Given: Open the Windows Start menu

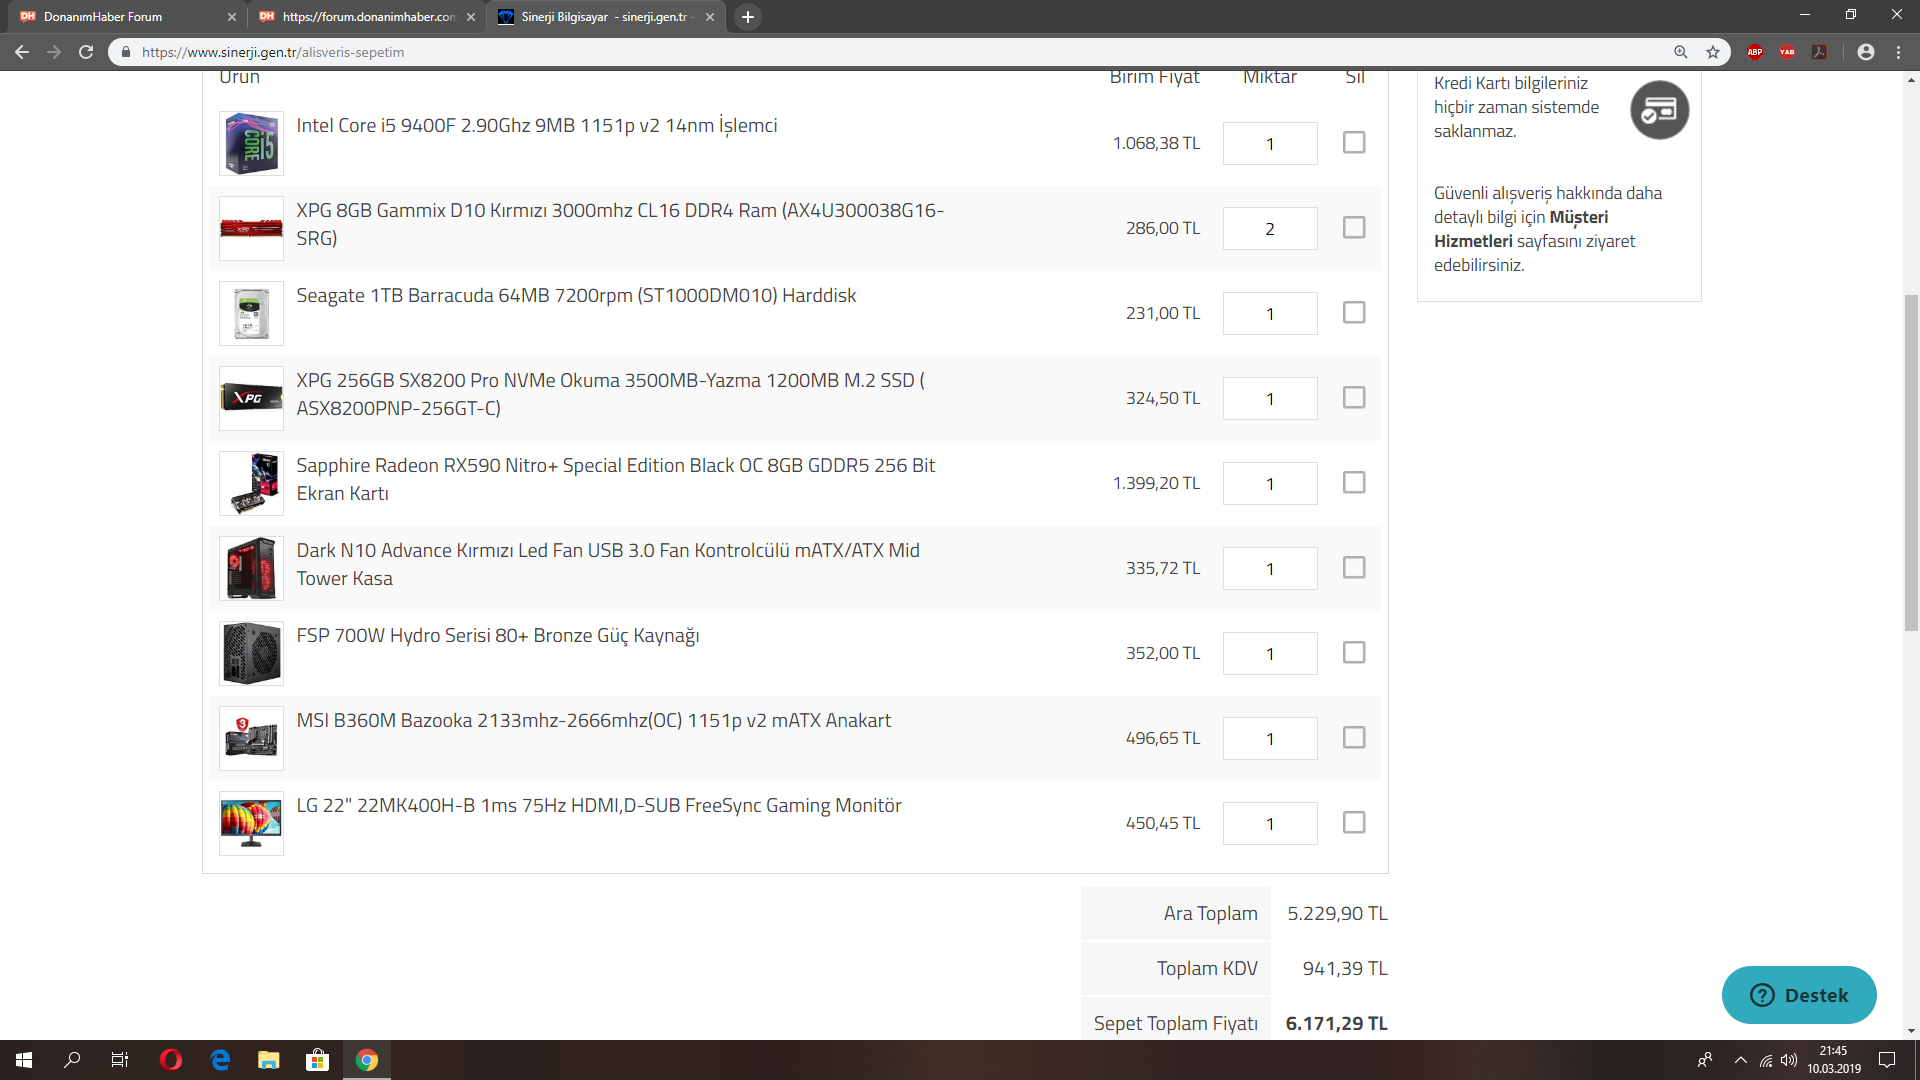Looking at the screenshot, I should coord(24,1060).
